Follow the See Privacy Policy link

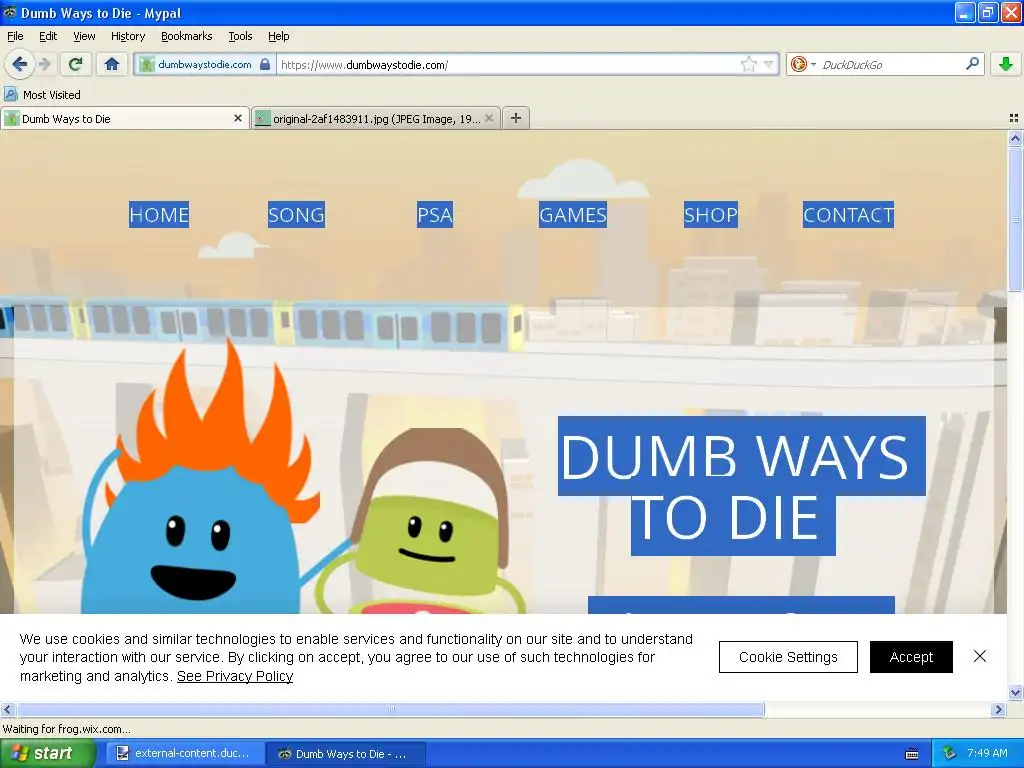pyautogui.click(x=235, y=676)
